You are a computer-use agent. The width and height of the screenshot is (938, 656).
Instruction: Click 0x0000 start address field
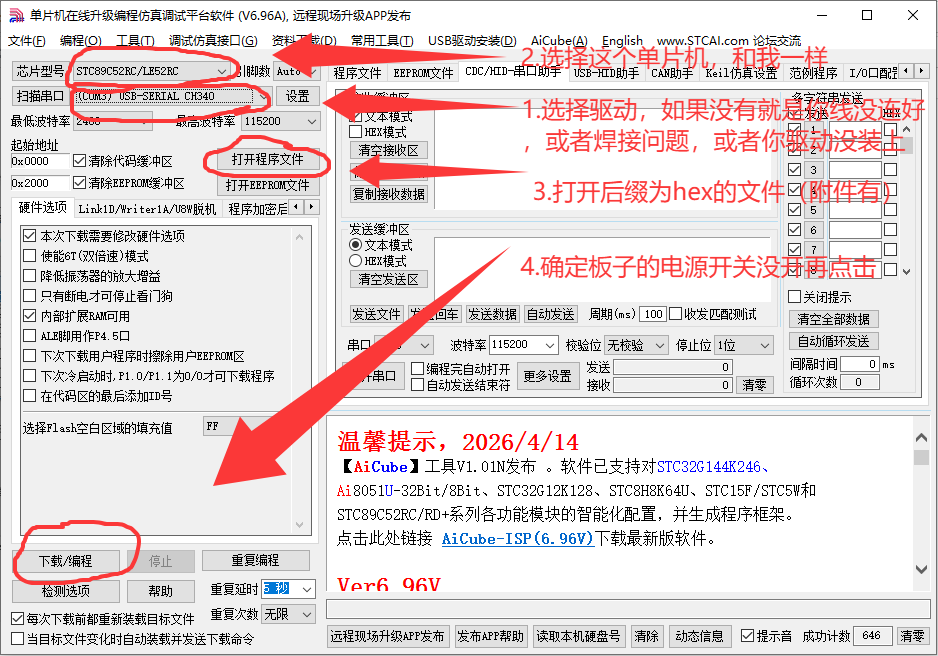[x=40, y=161]
